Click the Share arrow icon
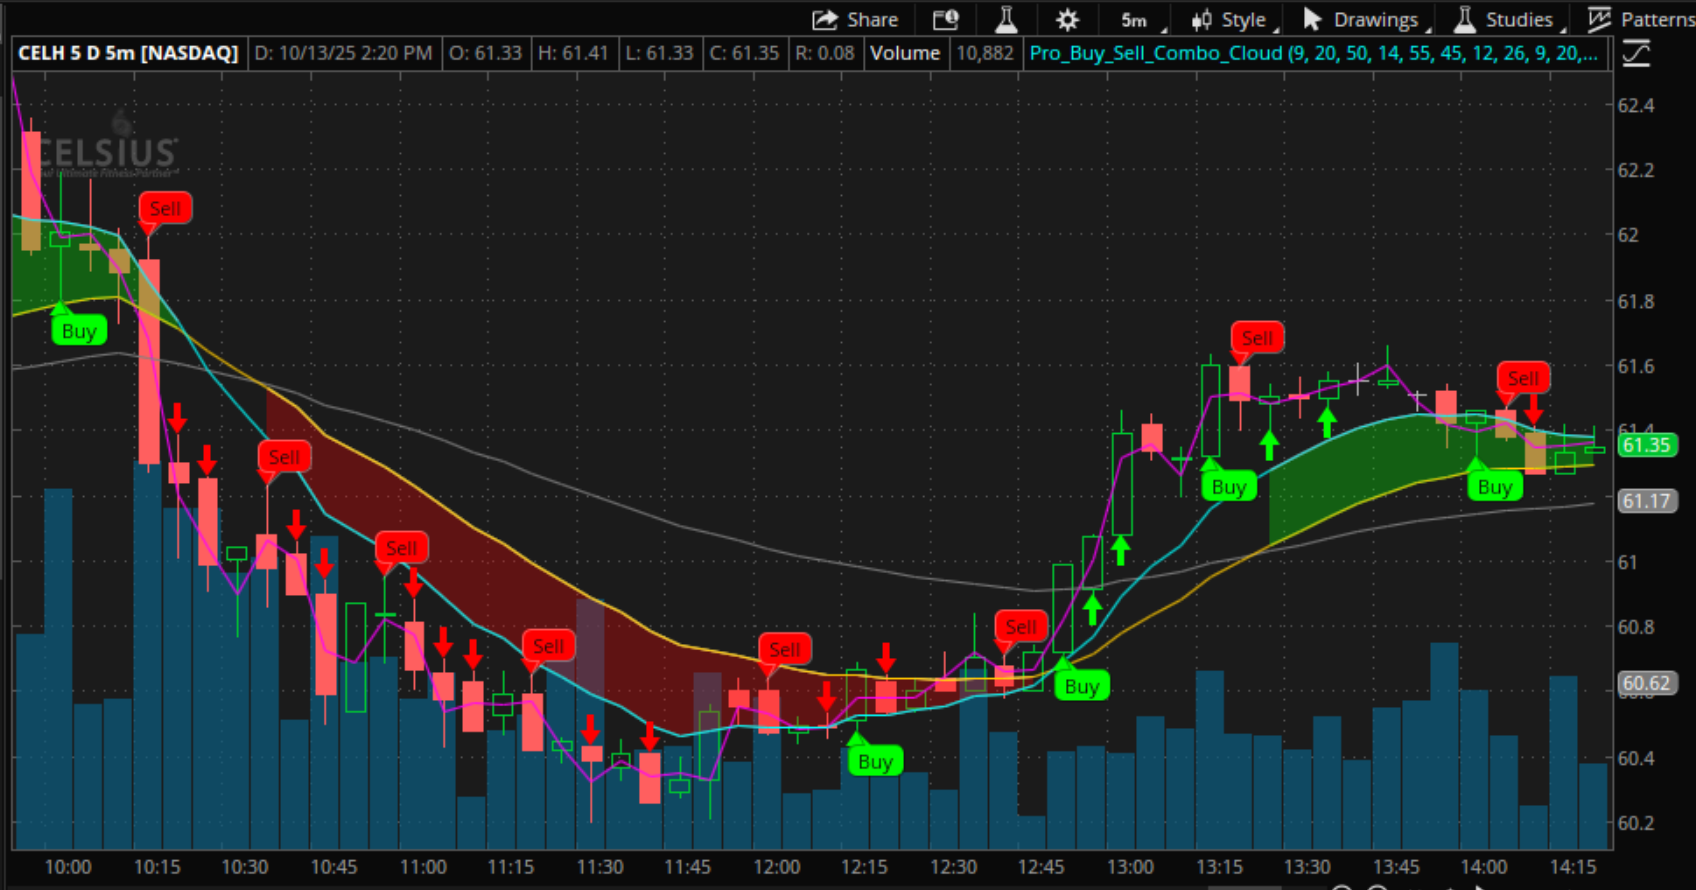This screenshot has width=1696, height=890. click(824, 20)
